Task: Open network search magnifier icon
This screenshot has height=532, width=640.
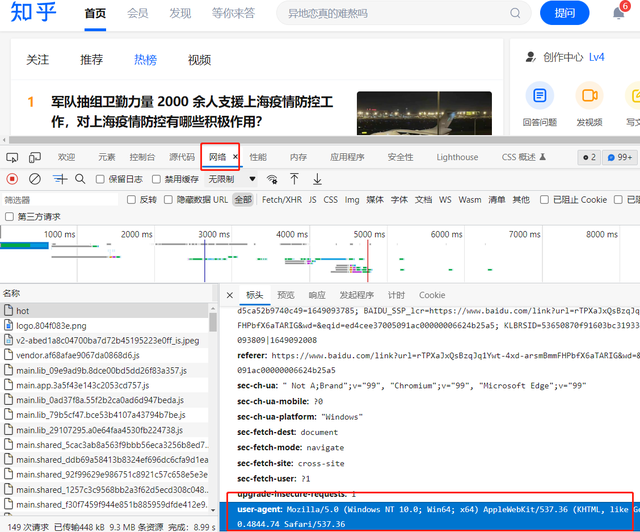Action: (80, 179)
